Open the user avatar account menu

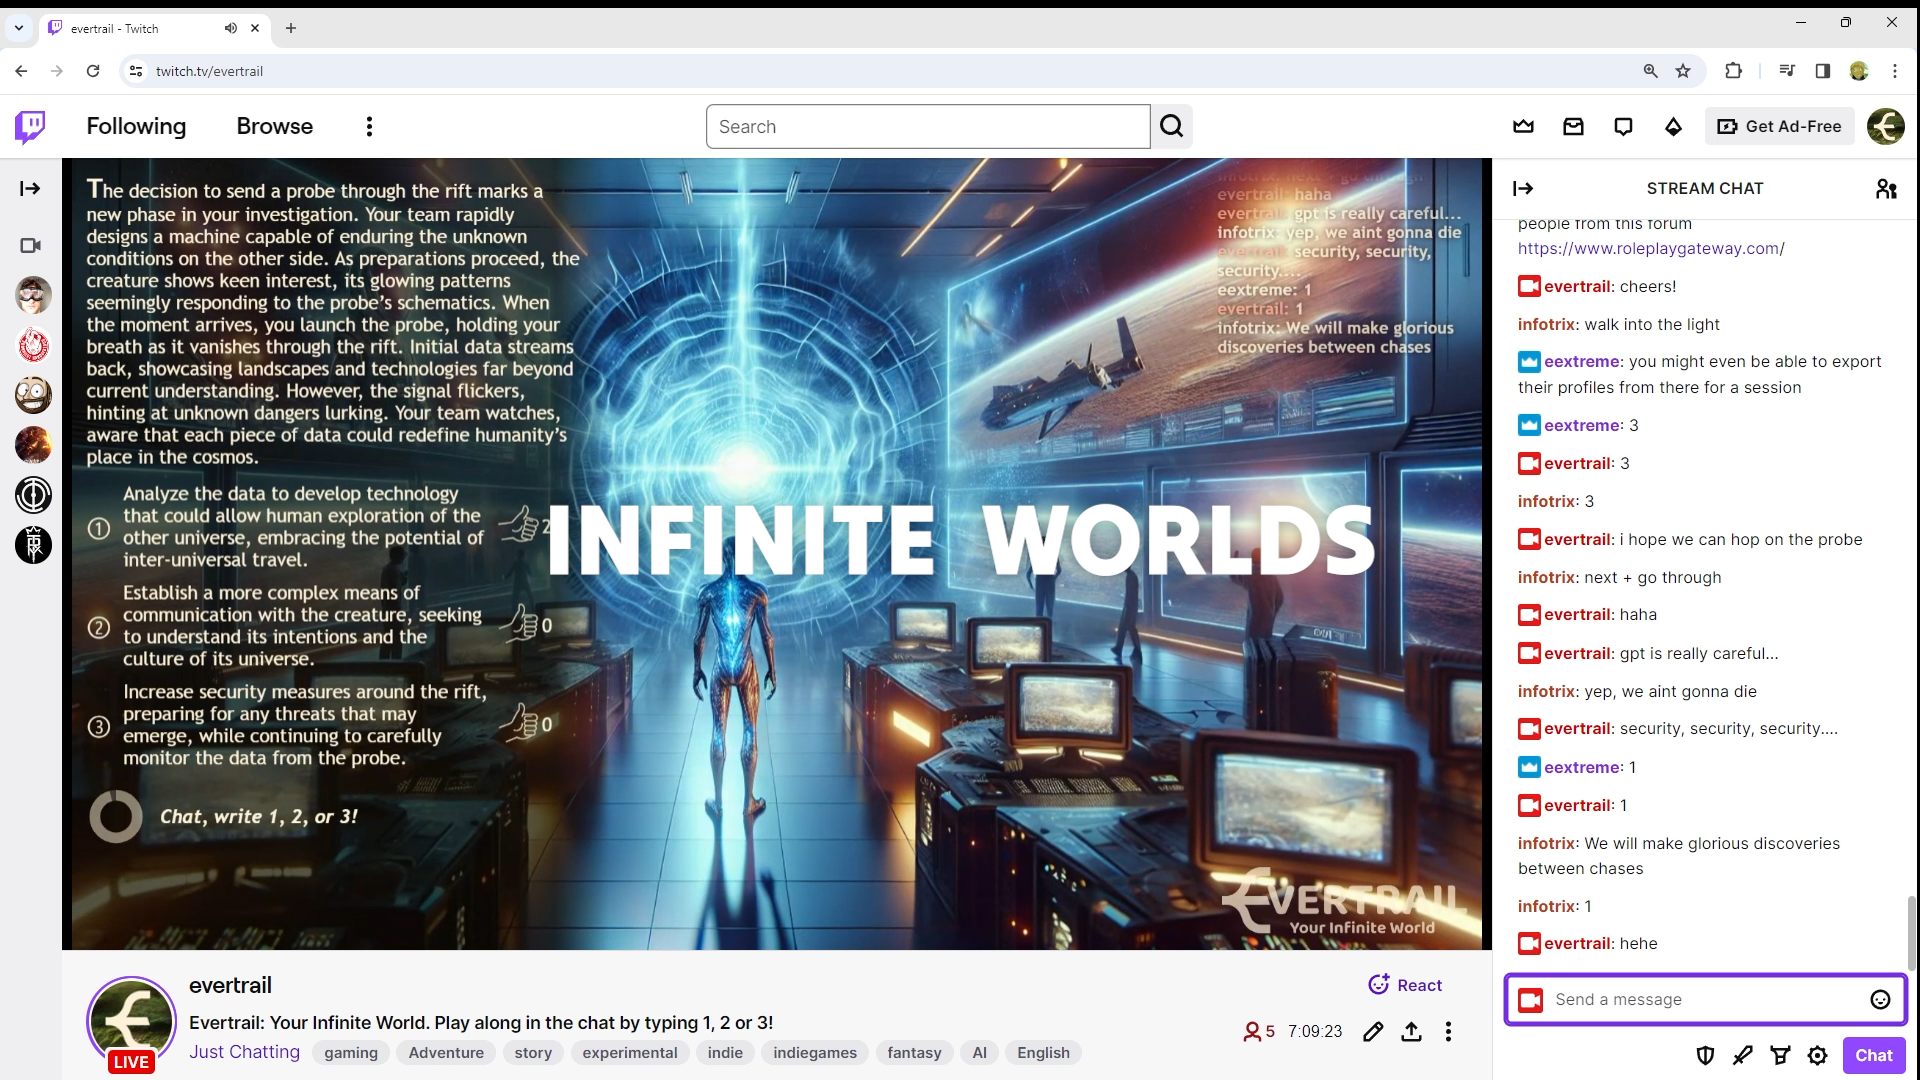coord(1885,127)
